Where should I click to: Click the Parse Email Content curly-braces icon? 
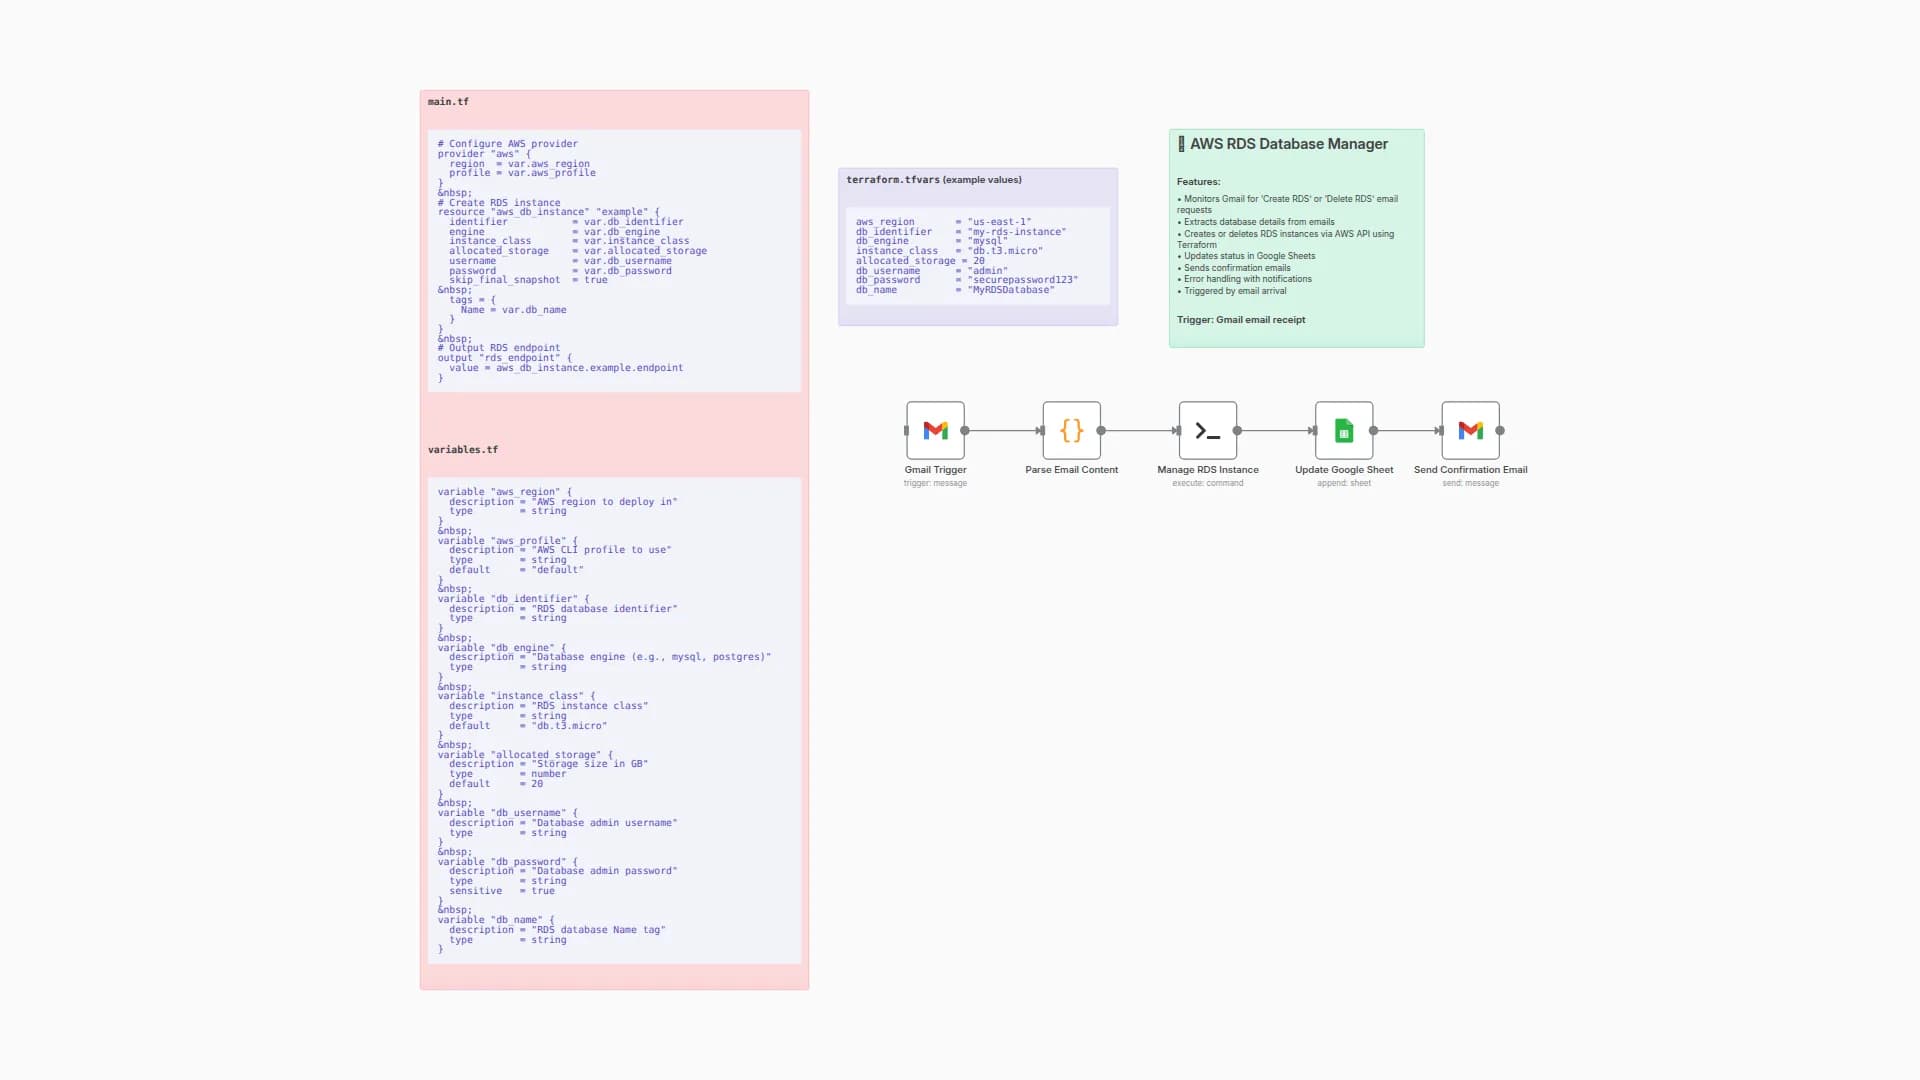click(x=1071, y=430)
